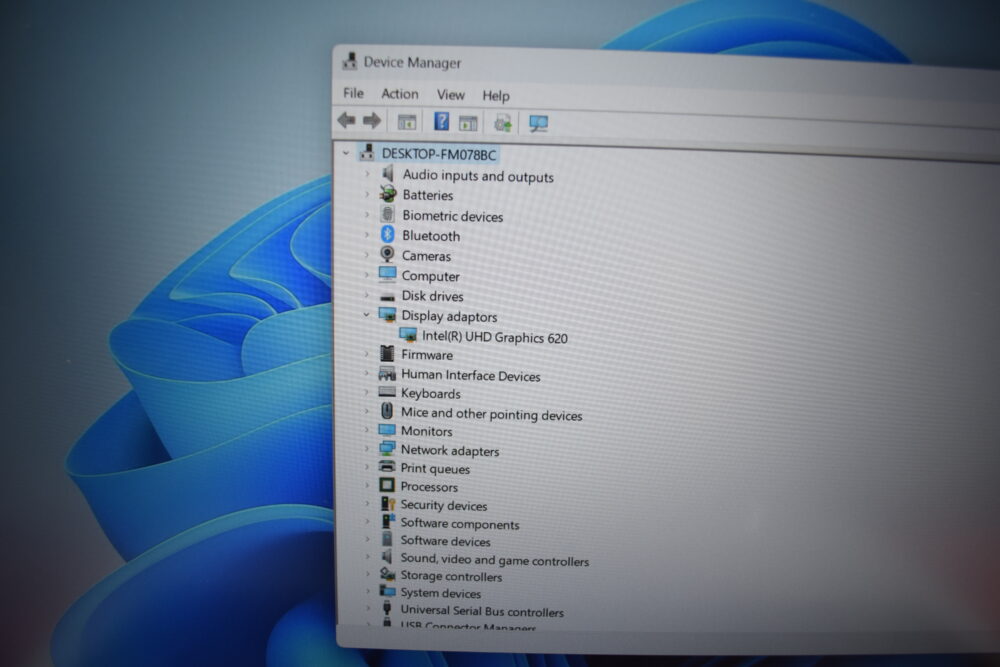Screen dimensions: 1000x667
Task: Click the monitor icon beside Computer
Action: pos(387,274)
